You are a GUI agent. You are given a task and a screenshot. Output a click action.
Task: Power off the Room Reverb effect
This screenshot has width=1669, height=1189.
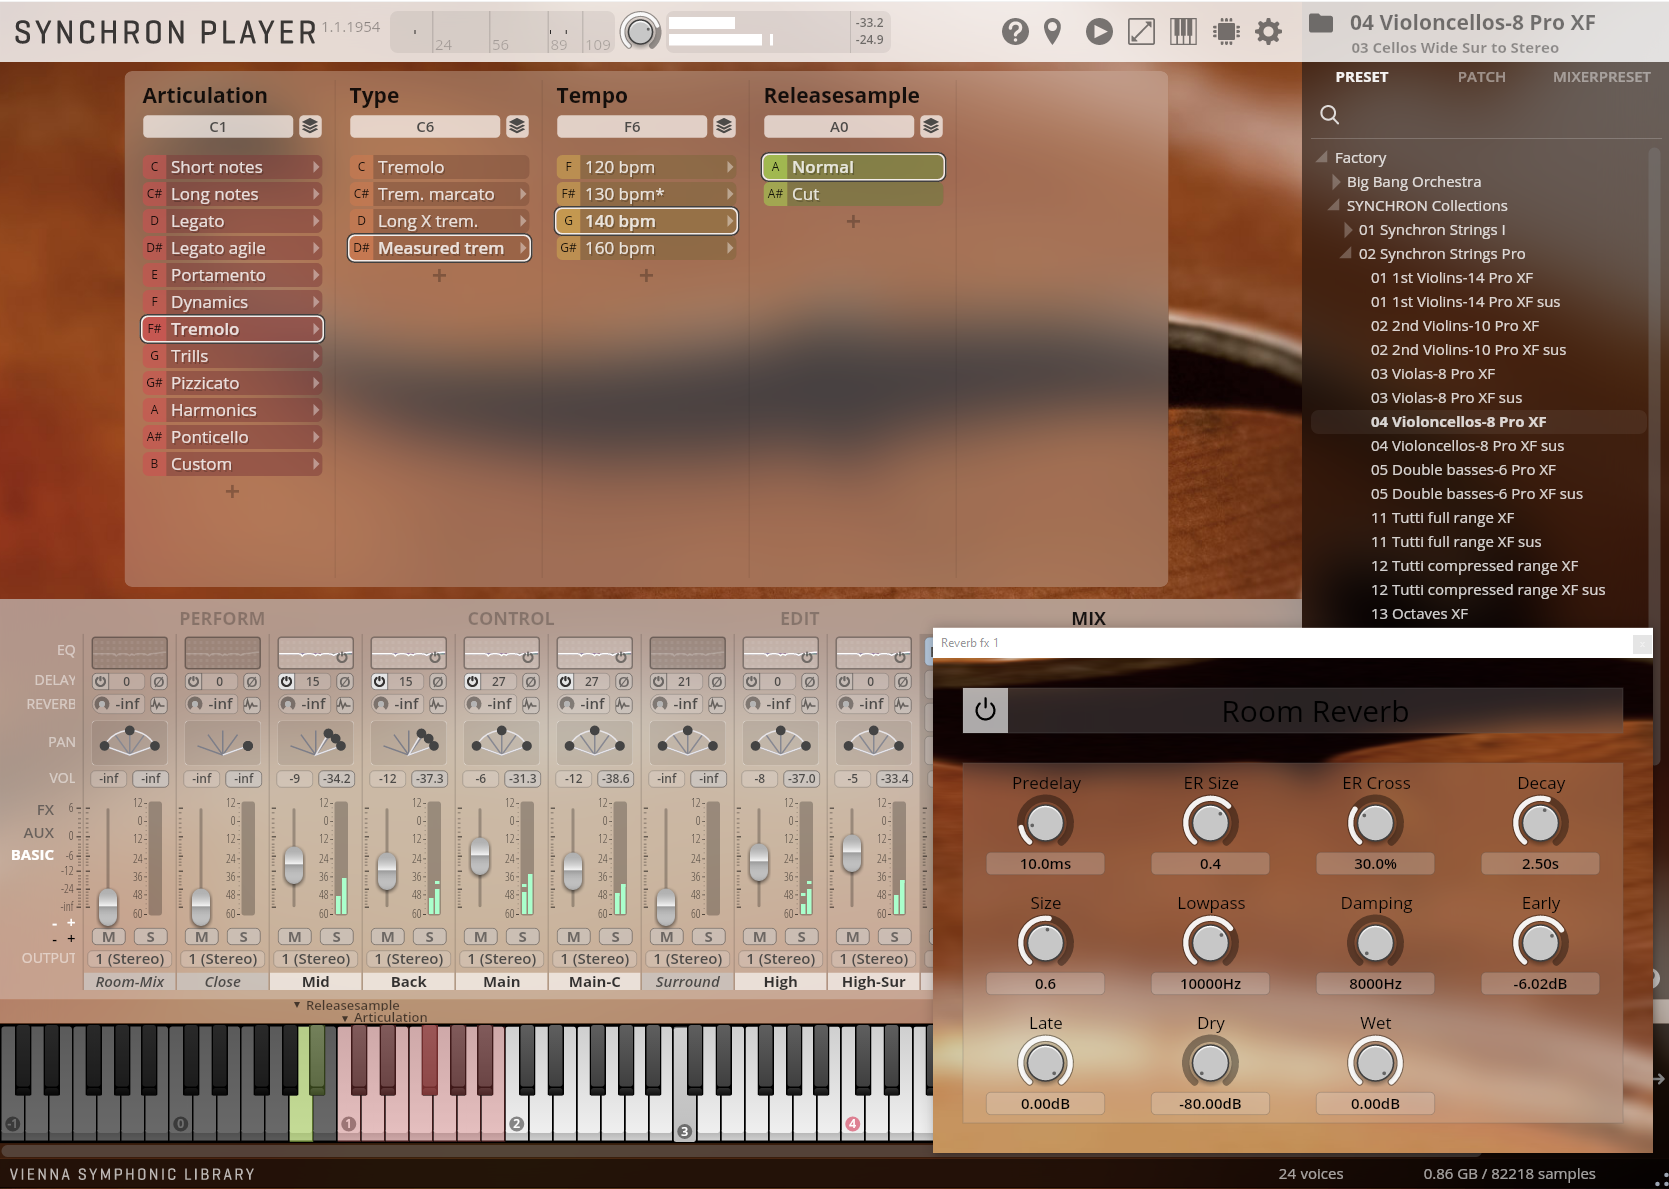(985, 710)
